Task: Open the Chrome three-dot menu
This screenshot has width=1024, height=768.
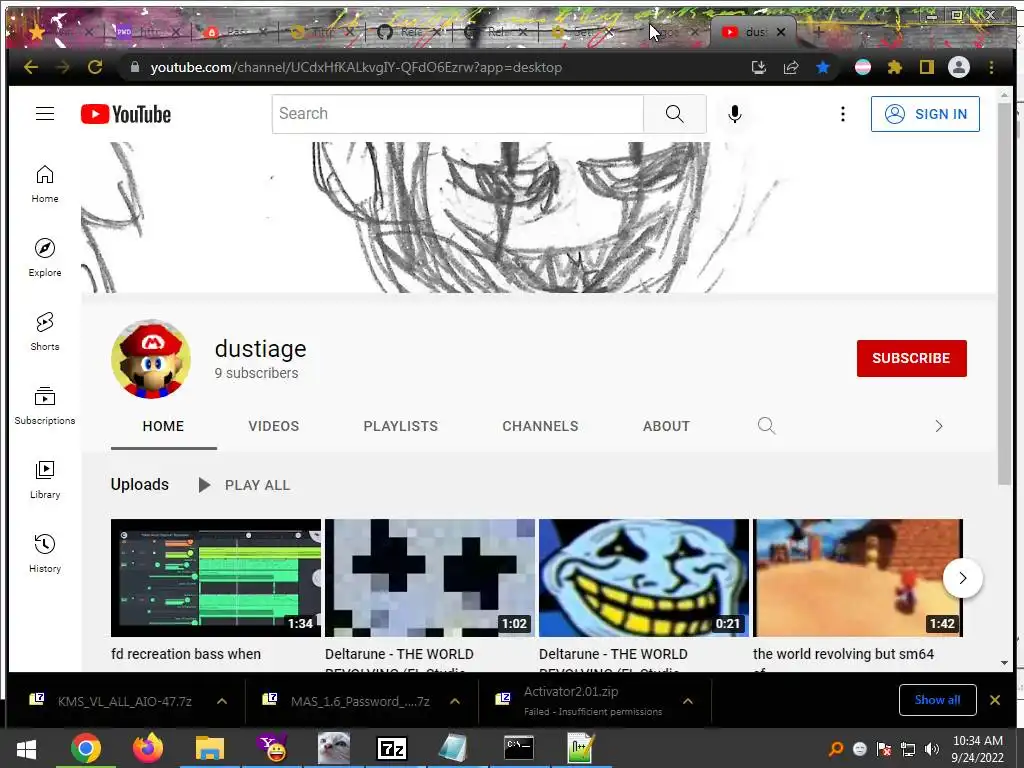Action: click(x=991, y=67)
